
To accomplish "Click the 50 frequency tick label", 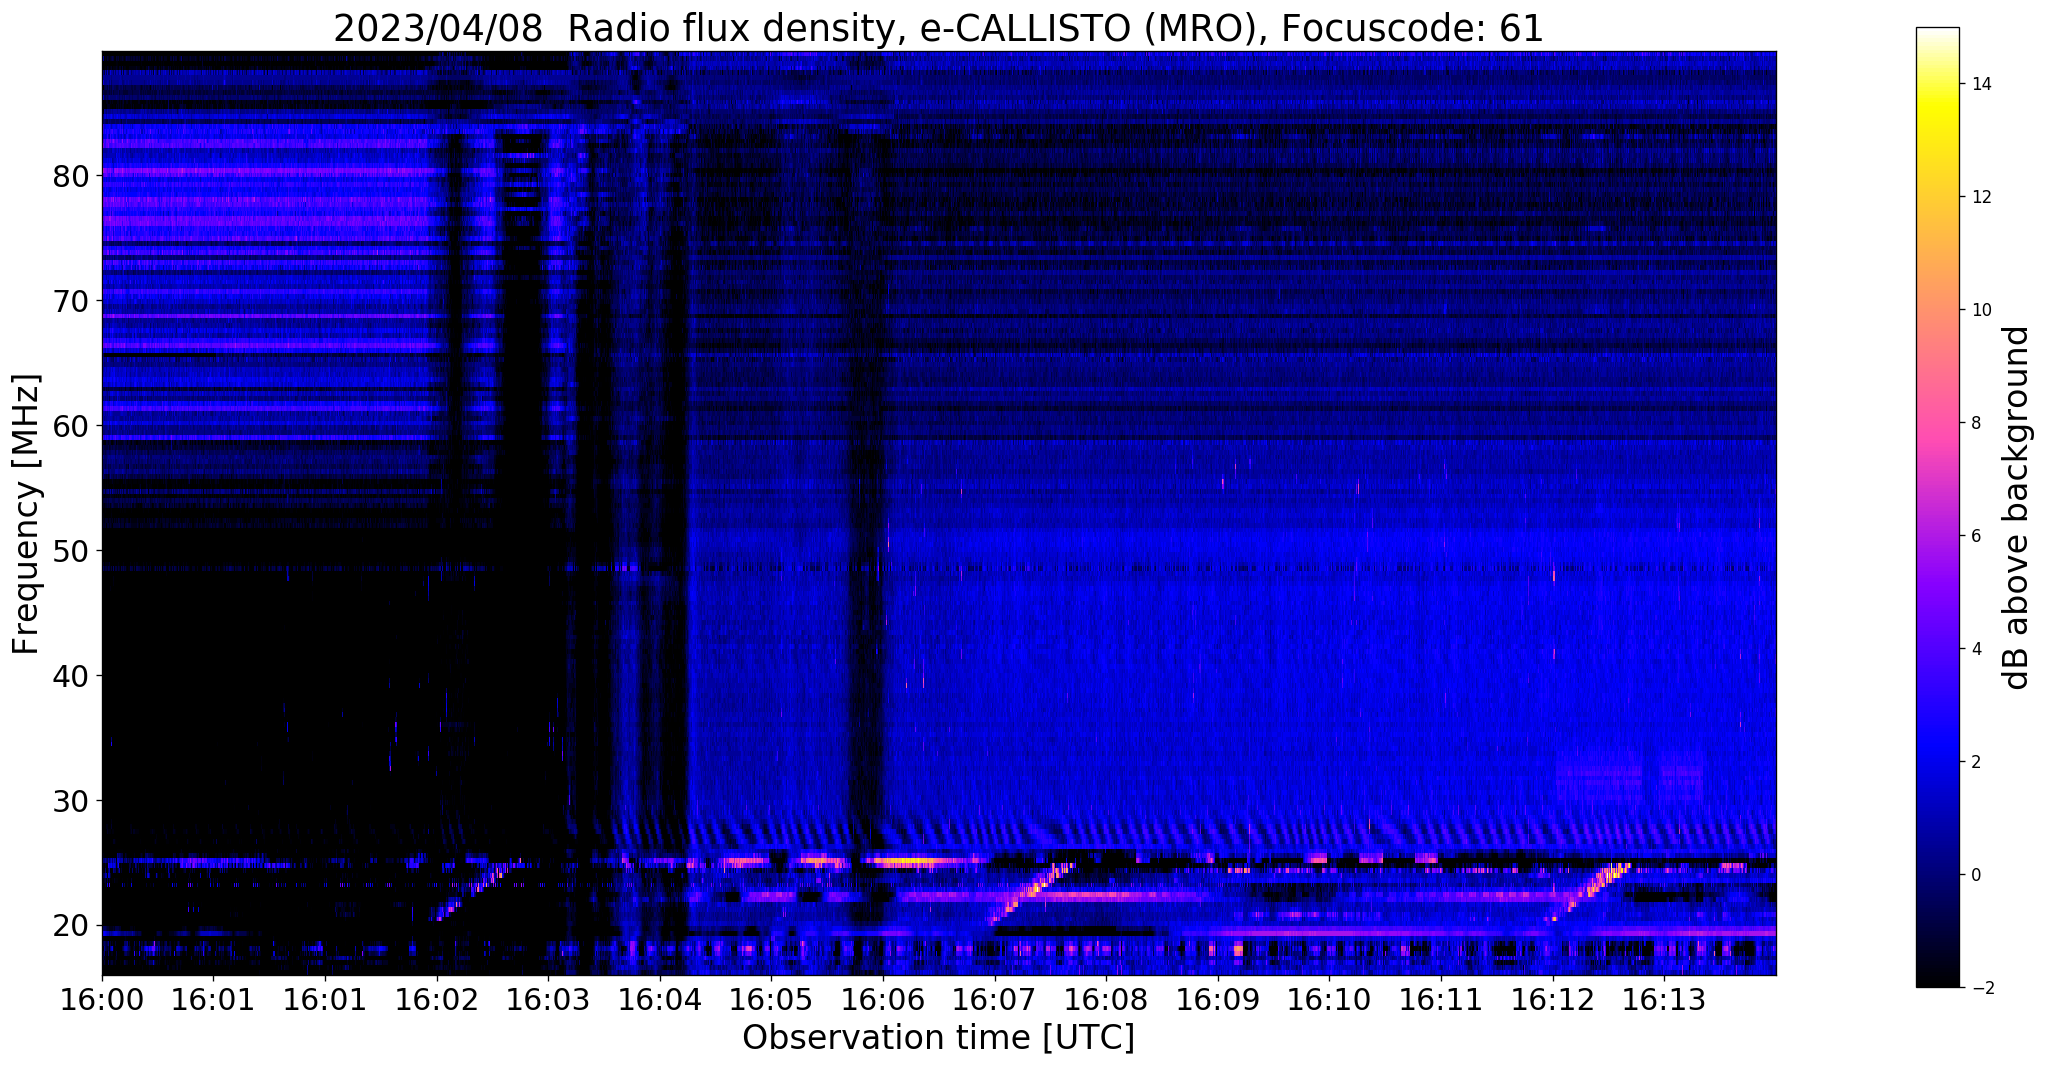I will coord(70,551).
